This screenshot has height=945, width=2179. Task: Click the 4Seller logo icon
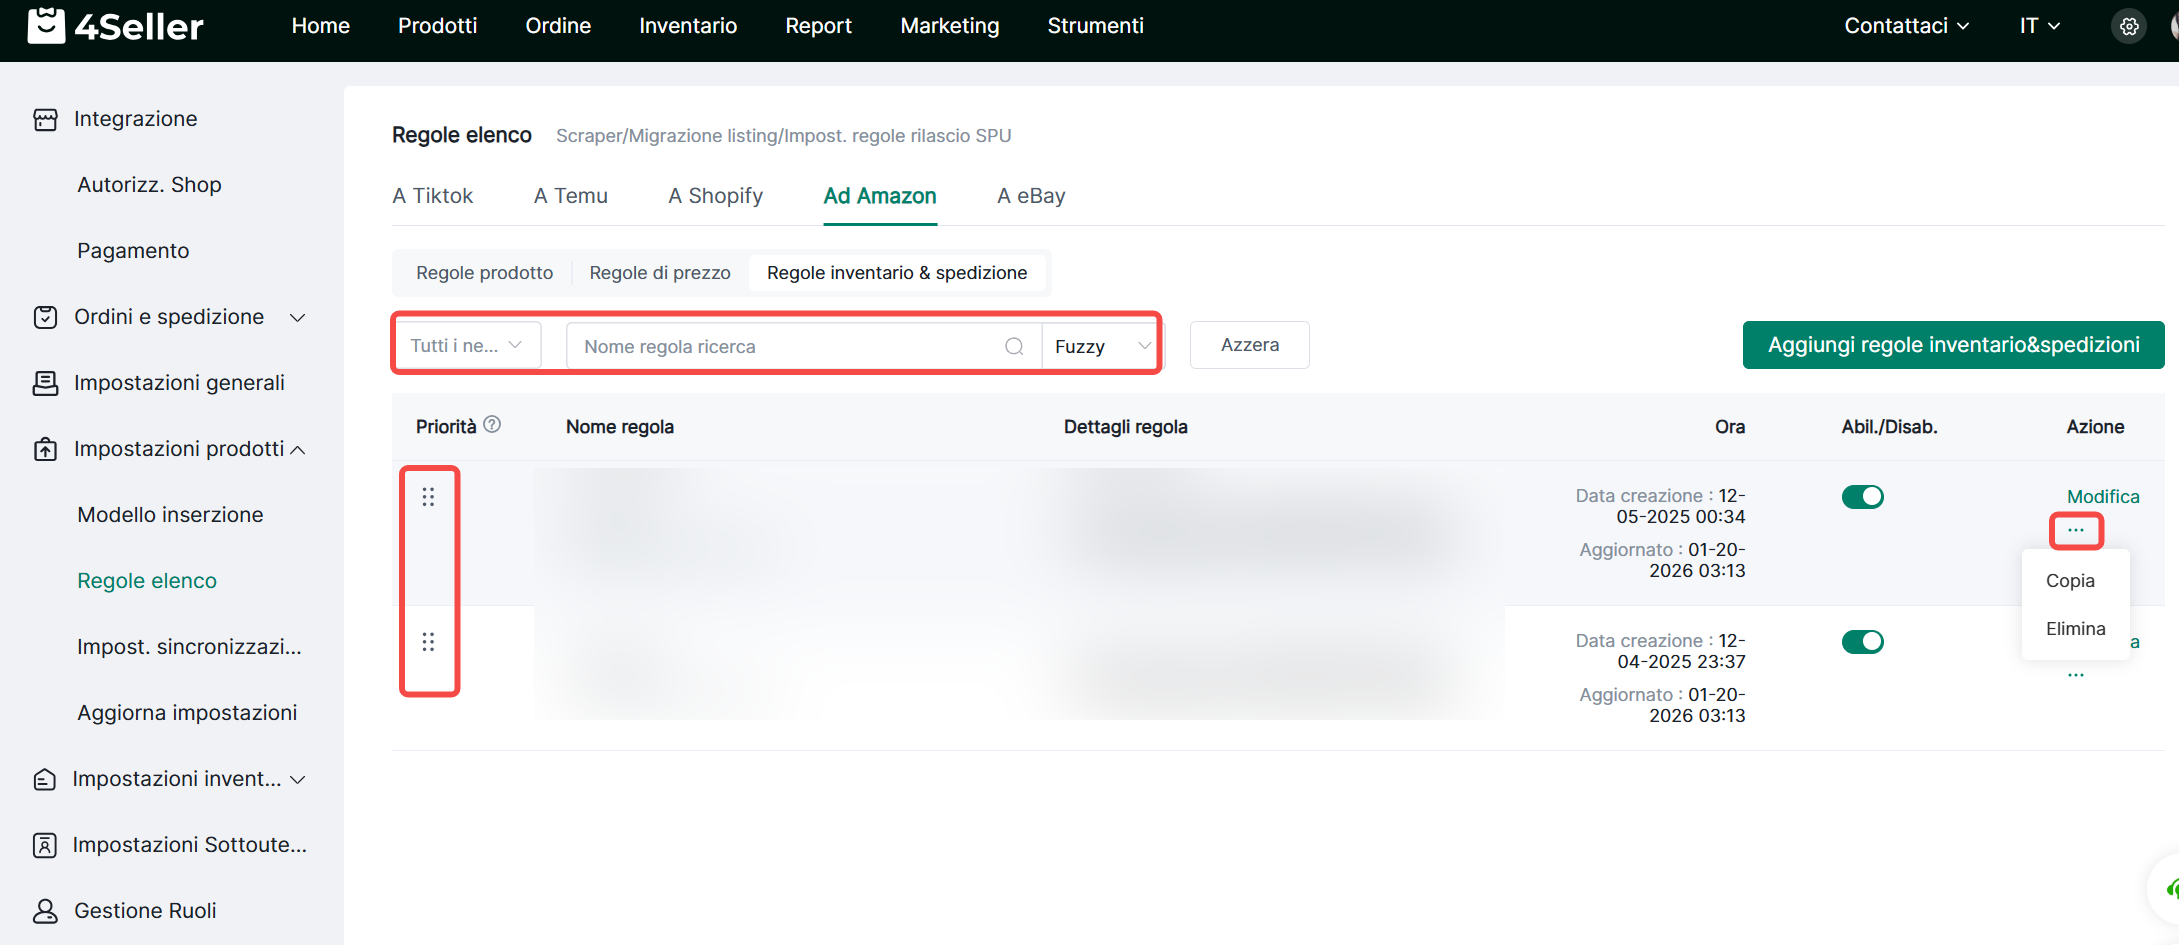(46, 26)
